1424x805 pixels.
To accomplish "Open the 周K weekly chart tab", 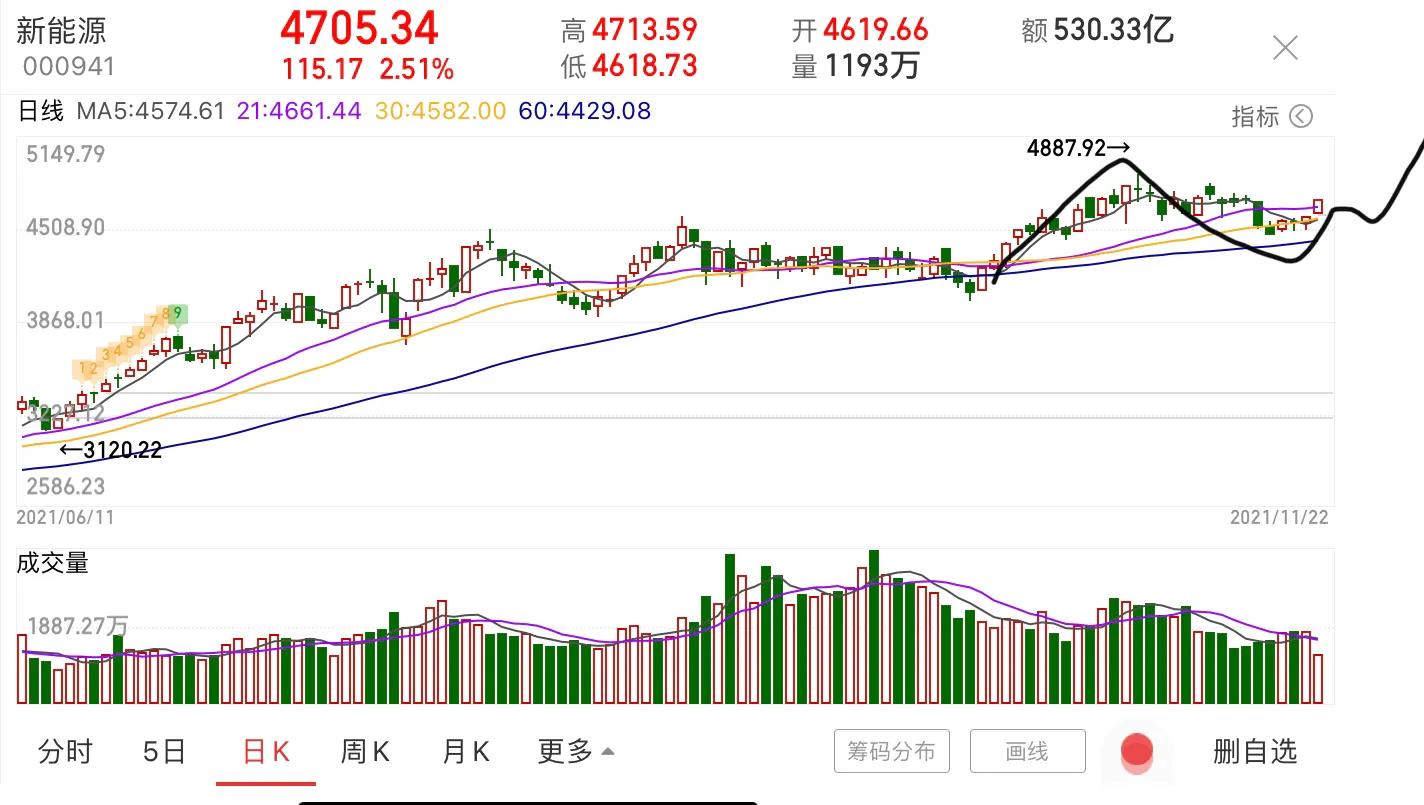I will click(x=365, y=751).
